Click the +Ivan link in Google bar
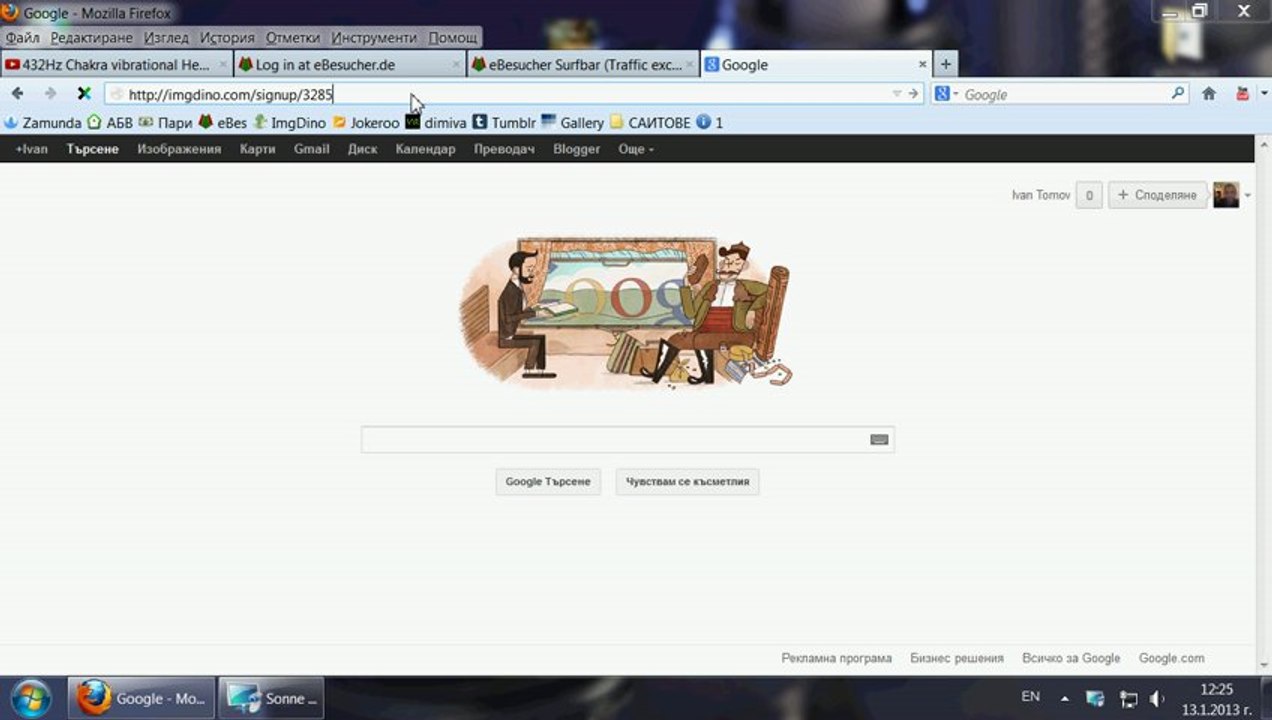The width and height of the screenshot is (1272, 720). click(x=31, y=149)
